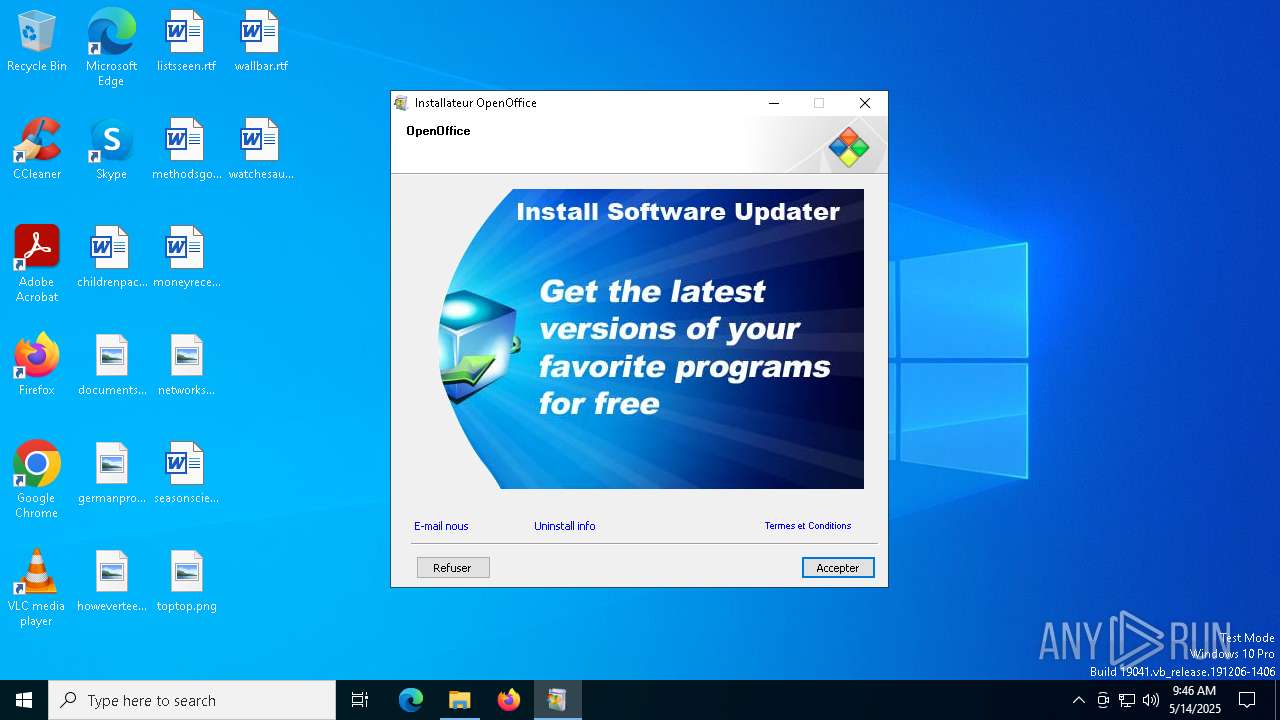The height and width of the screenshot is (720, 1280).
Task: Select the howevertee image file on desktop
Action: pos(111,581)
